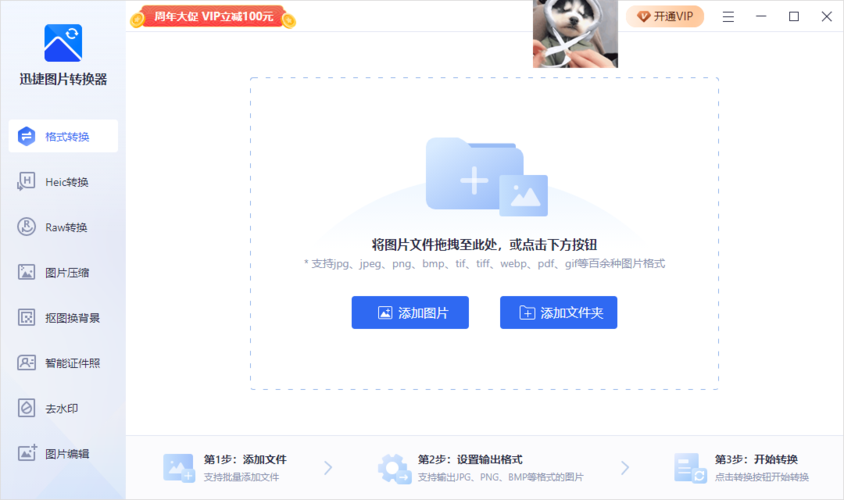Click the 第1步 添加文件 step icon
844x500 pixels.
178,468
